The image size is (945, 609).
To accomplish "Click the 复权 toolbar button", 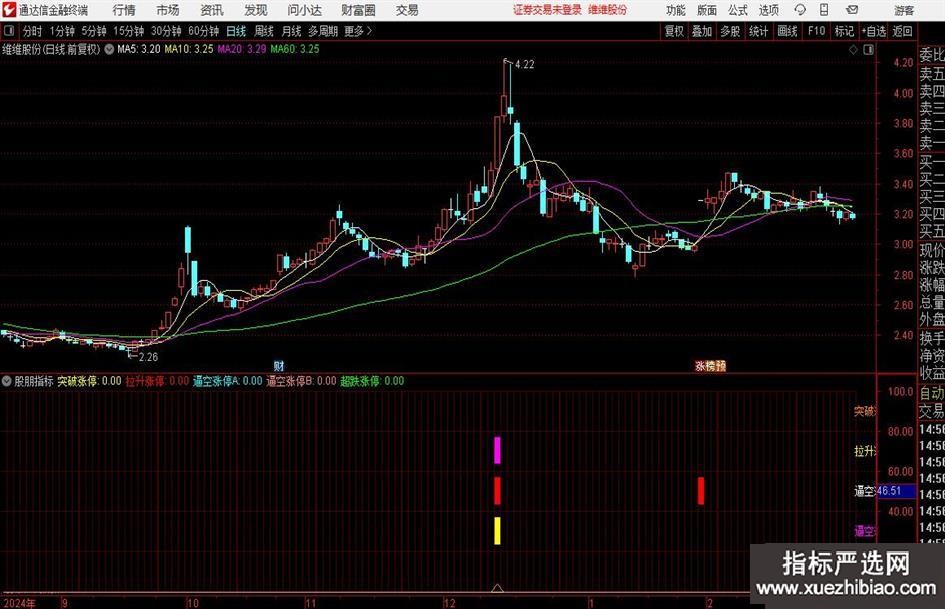I will pos(674,31).
